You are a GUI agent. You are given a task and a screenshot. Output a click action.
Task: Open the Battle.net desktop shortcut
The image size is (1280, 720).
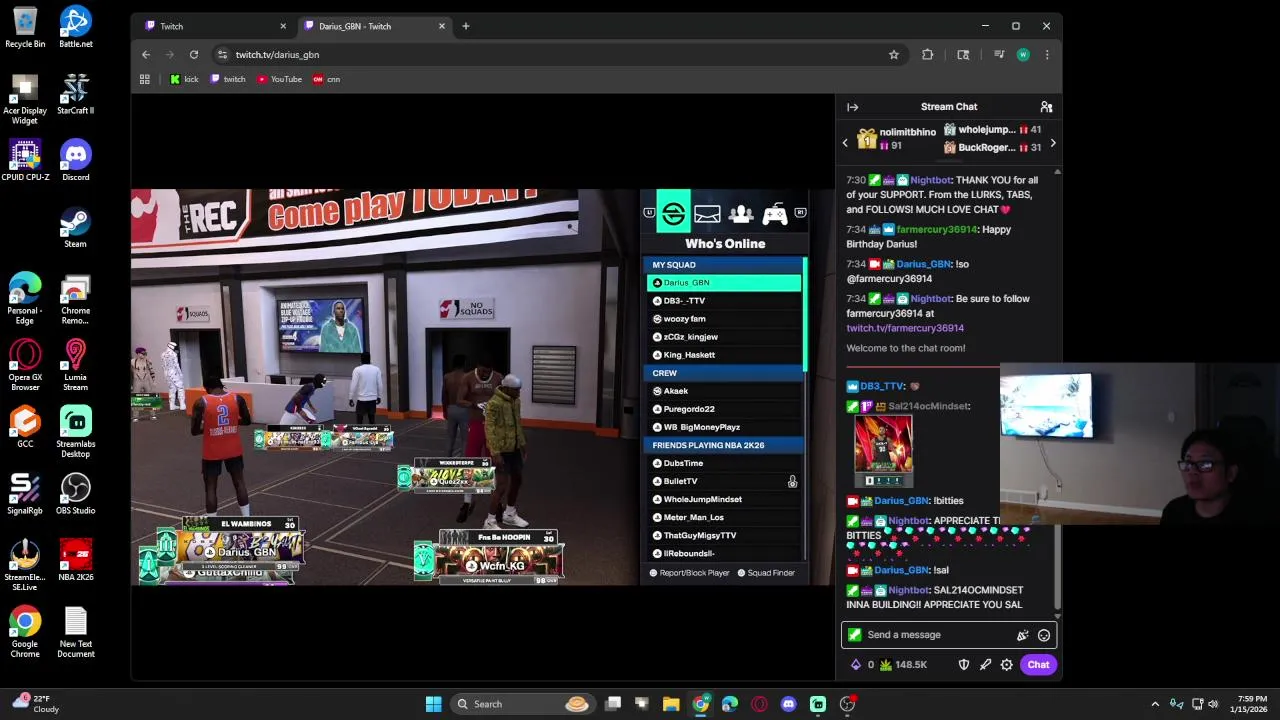76,27
